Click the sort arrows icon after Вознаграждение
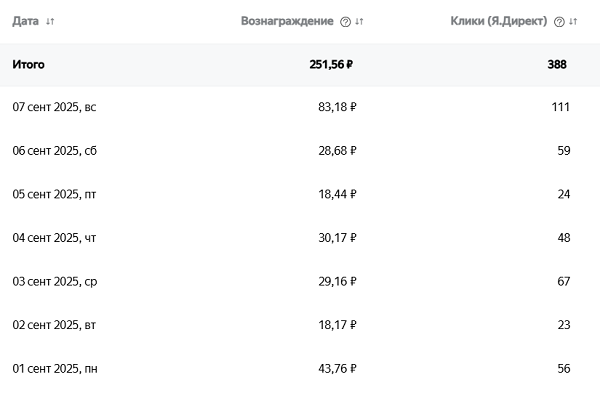Image resolution: width=600 pixels, height=401 pixels. pyautogui.click(x=360, y=21)
